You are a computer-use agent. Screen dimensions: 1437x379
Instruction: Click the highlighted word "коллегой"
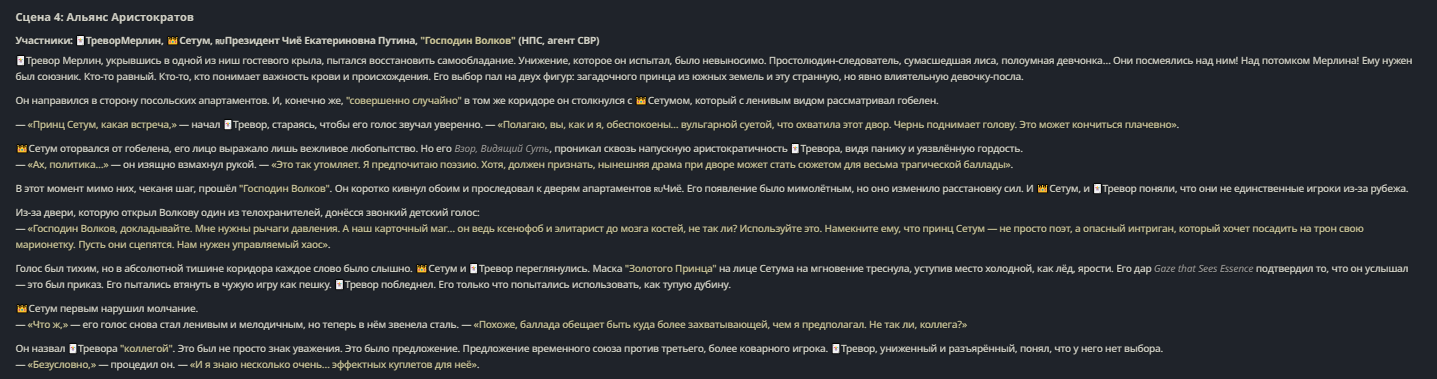tap(149, 349)
